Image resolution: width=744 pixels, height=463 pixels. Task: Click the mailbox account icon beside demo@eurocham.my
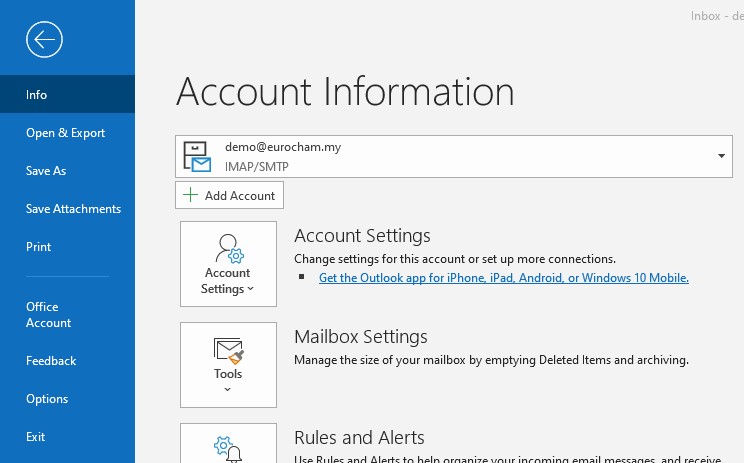pyautogui.click(x=197, y=157)
